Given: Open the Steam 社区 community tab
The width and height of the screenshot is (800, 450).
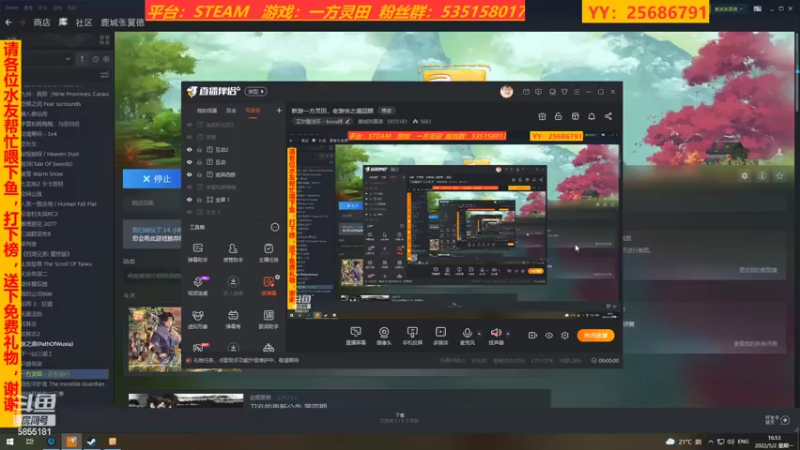Looking at the screenshot, I should (84, 22).
